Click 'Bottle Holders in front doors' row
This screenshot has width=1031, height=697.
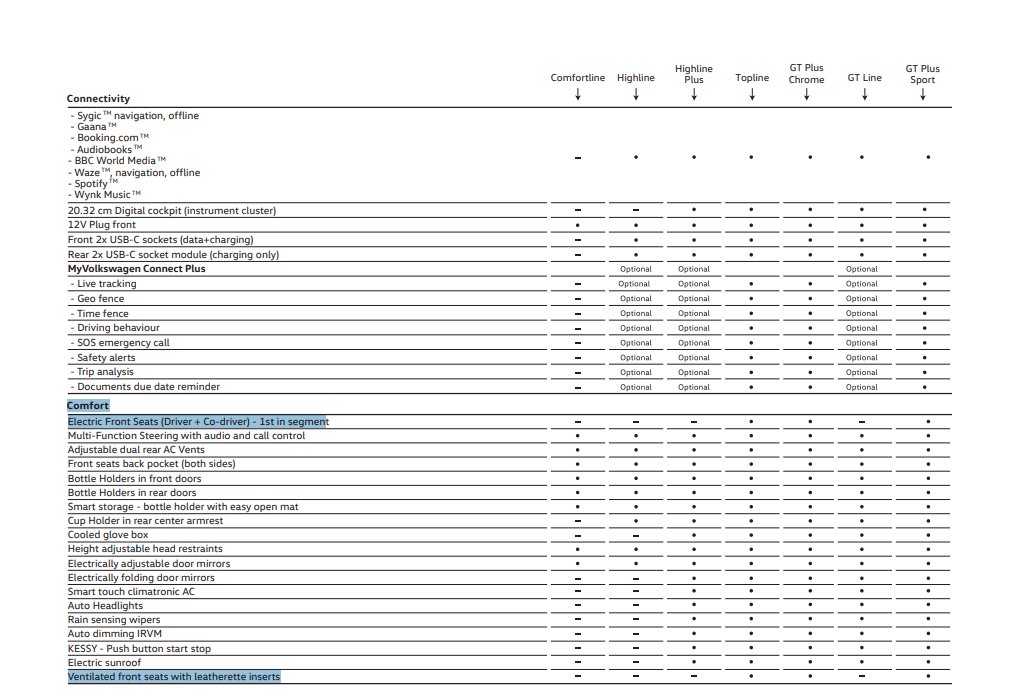coord(134,479)
